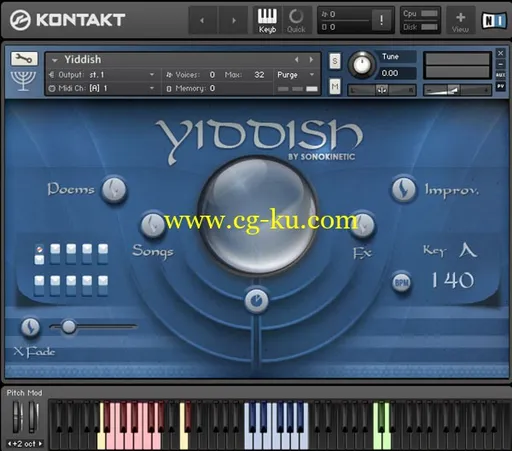Image resolution: width=512 pixels, height=451 pixels.
Task: Click the Cpu meter display
Action: click(x=420, y=13)
